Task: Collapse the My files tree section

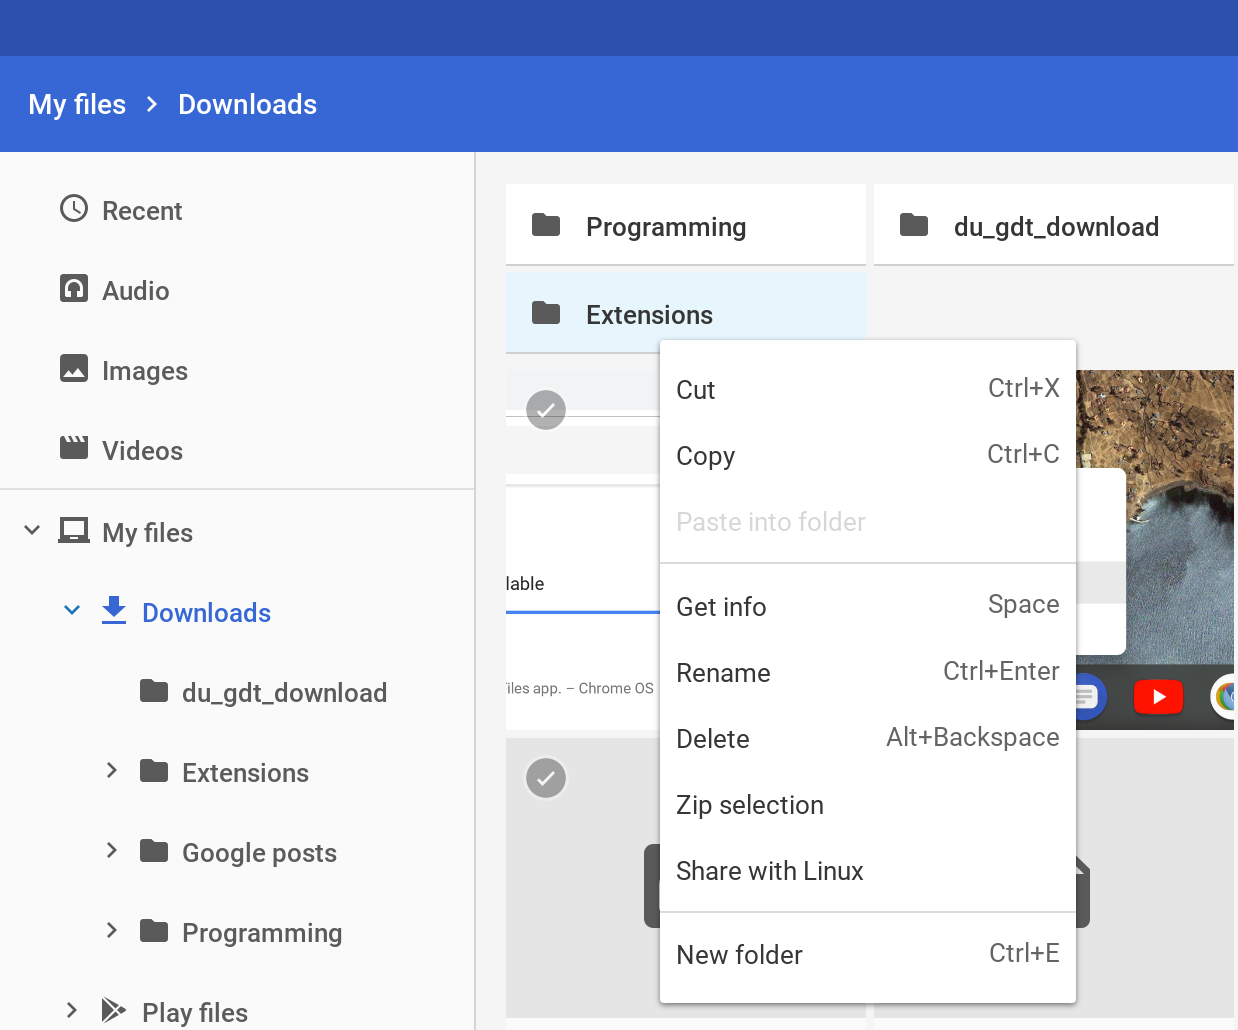Action: 32,530
